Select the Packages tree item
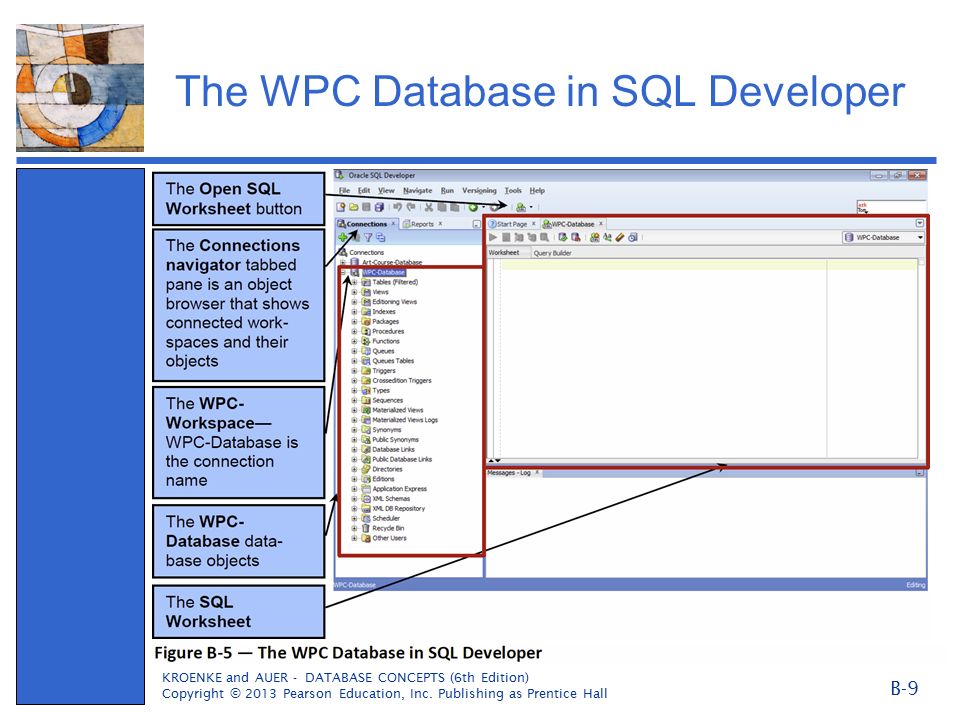 click(x=385, y=321)
